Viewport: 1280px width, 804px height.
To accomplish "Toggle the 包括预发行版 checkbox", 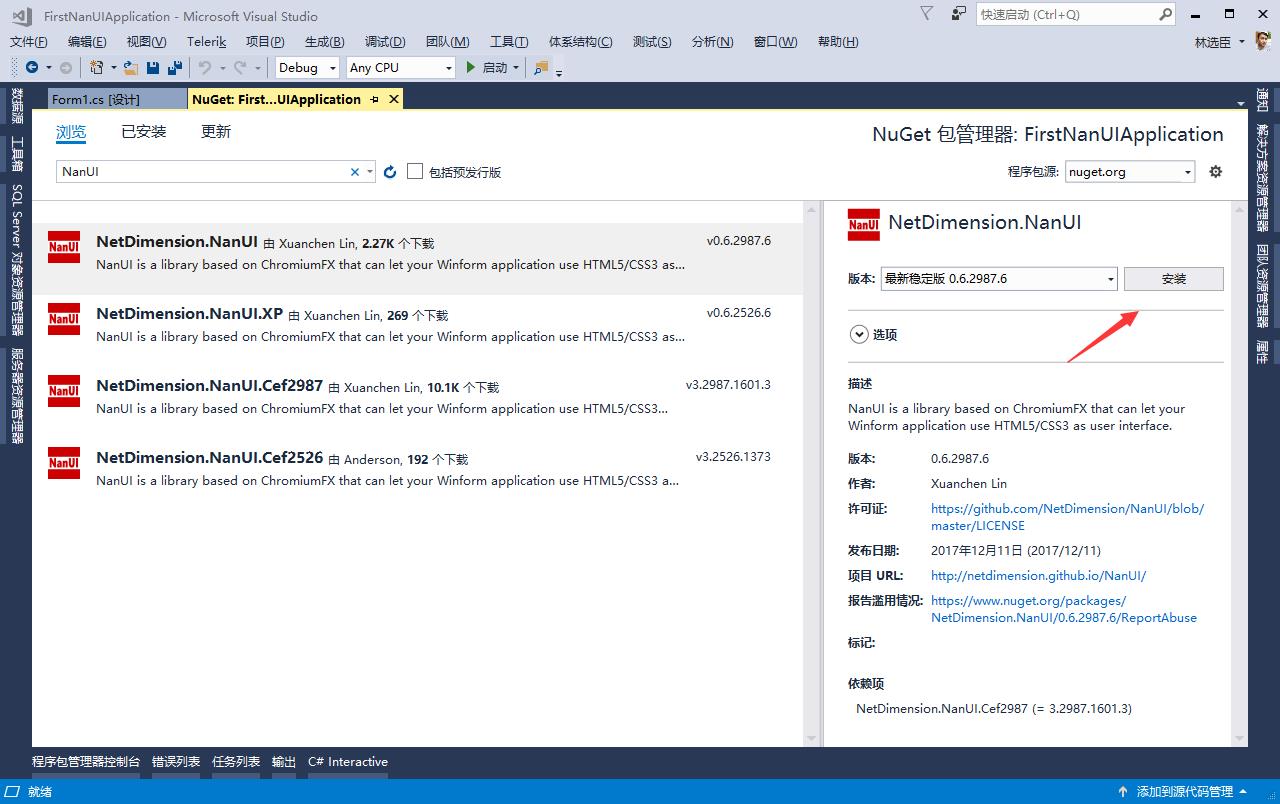I will tap(415, 171).
